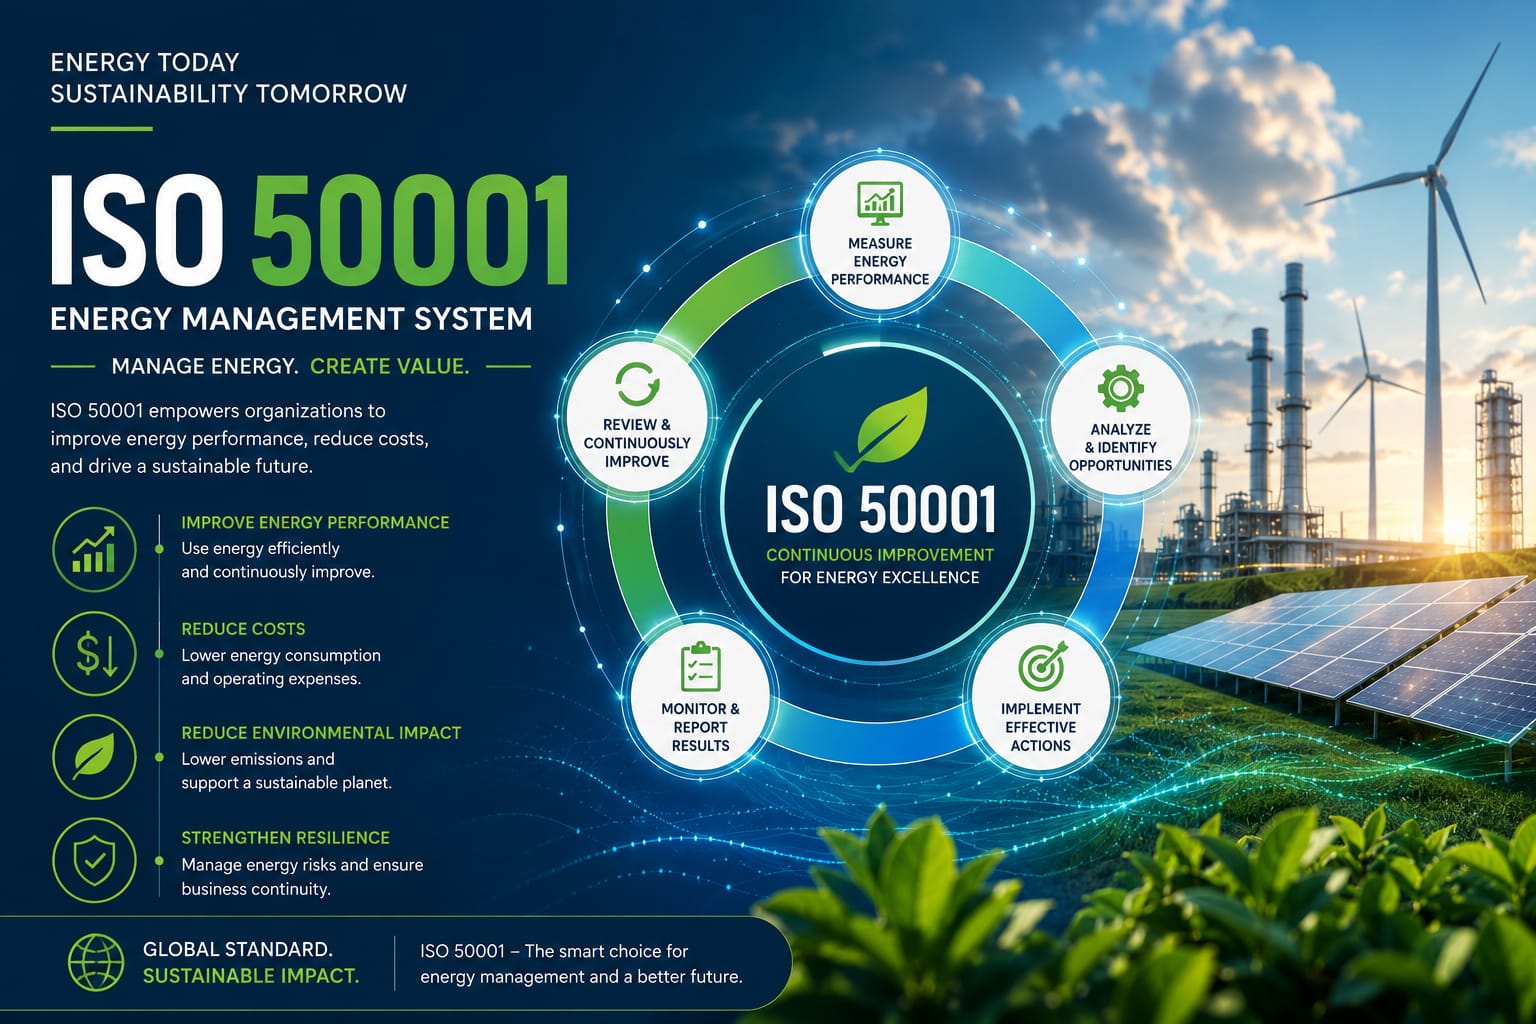Click the large green 50001 title
Viewport: 1536px width, 1024px height.
(x=411, y=231)
